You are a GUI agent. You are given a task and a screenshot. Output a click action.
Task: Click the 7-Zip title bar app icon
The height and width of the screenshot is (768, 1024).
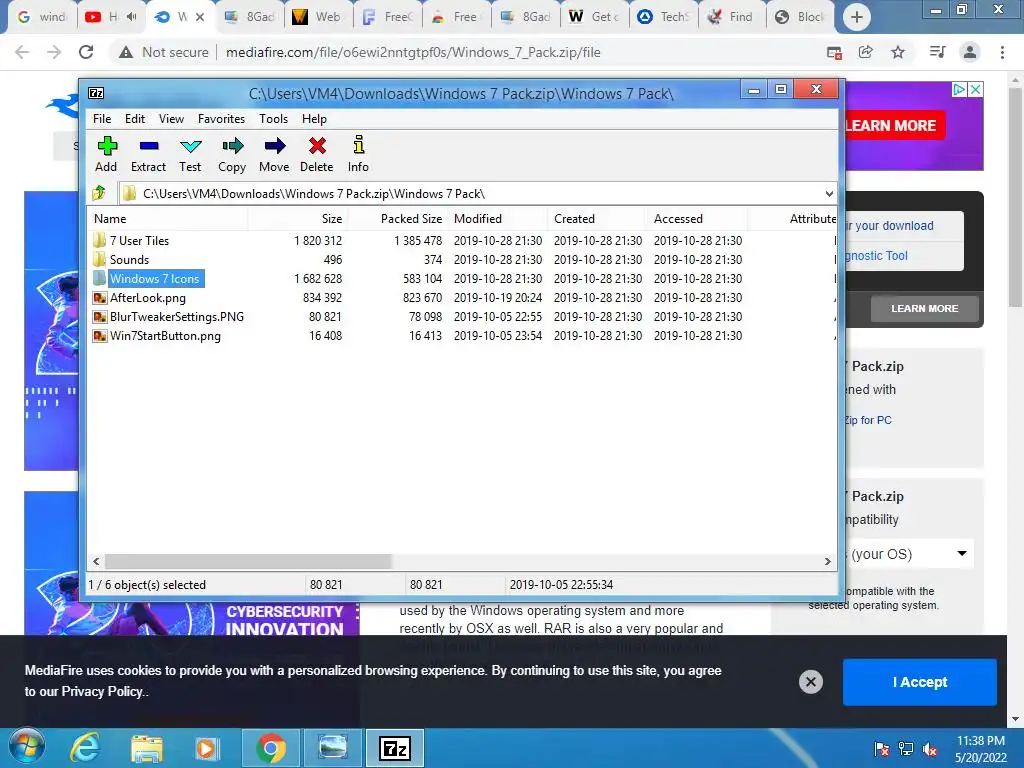pyautogui.click(x=96, y=93)
